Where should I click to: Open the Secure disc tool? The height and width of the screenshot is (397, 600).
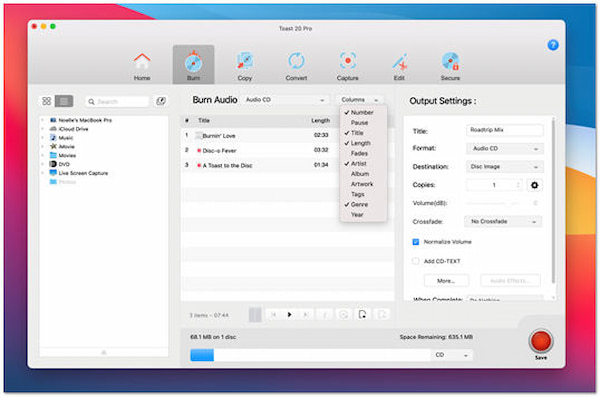click(450, 66)
